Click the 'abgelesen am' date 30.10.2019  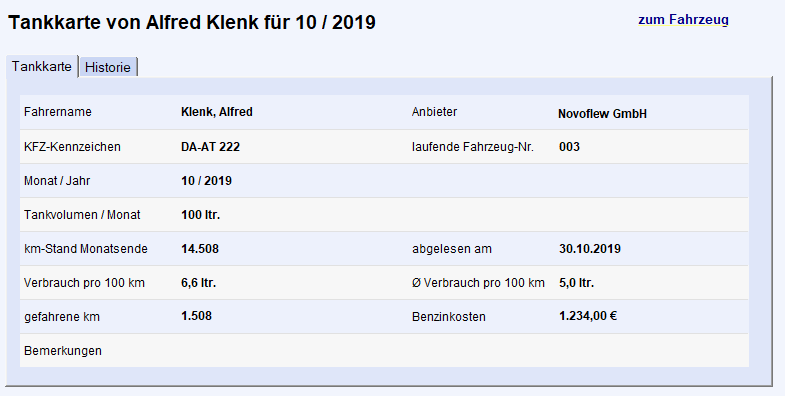(590, 249)
